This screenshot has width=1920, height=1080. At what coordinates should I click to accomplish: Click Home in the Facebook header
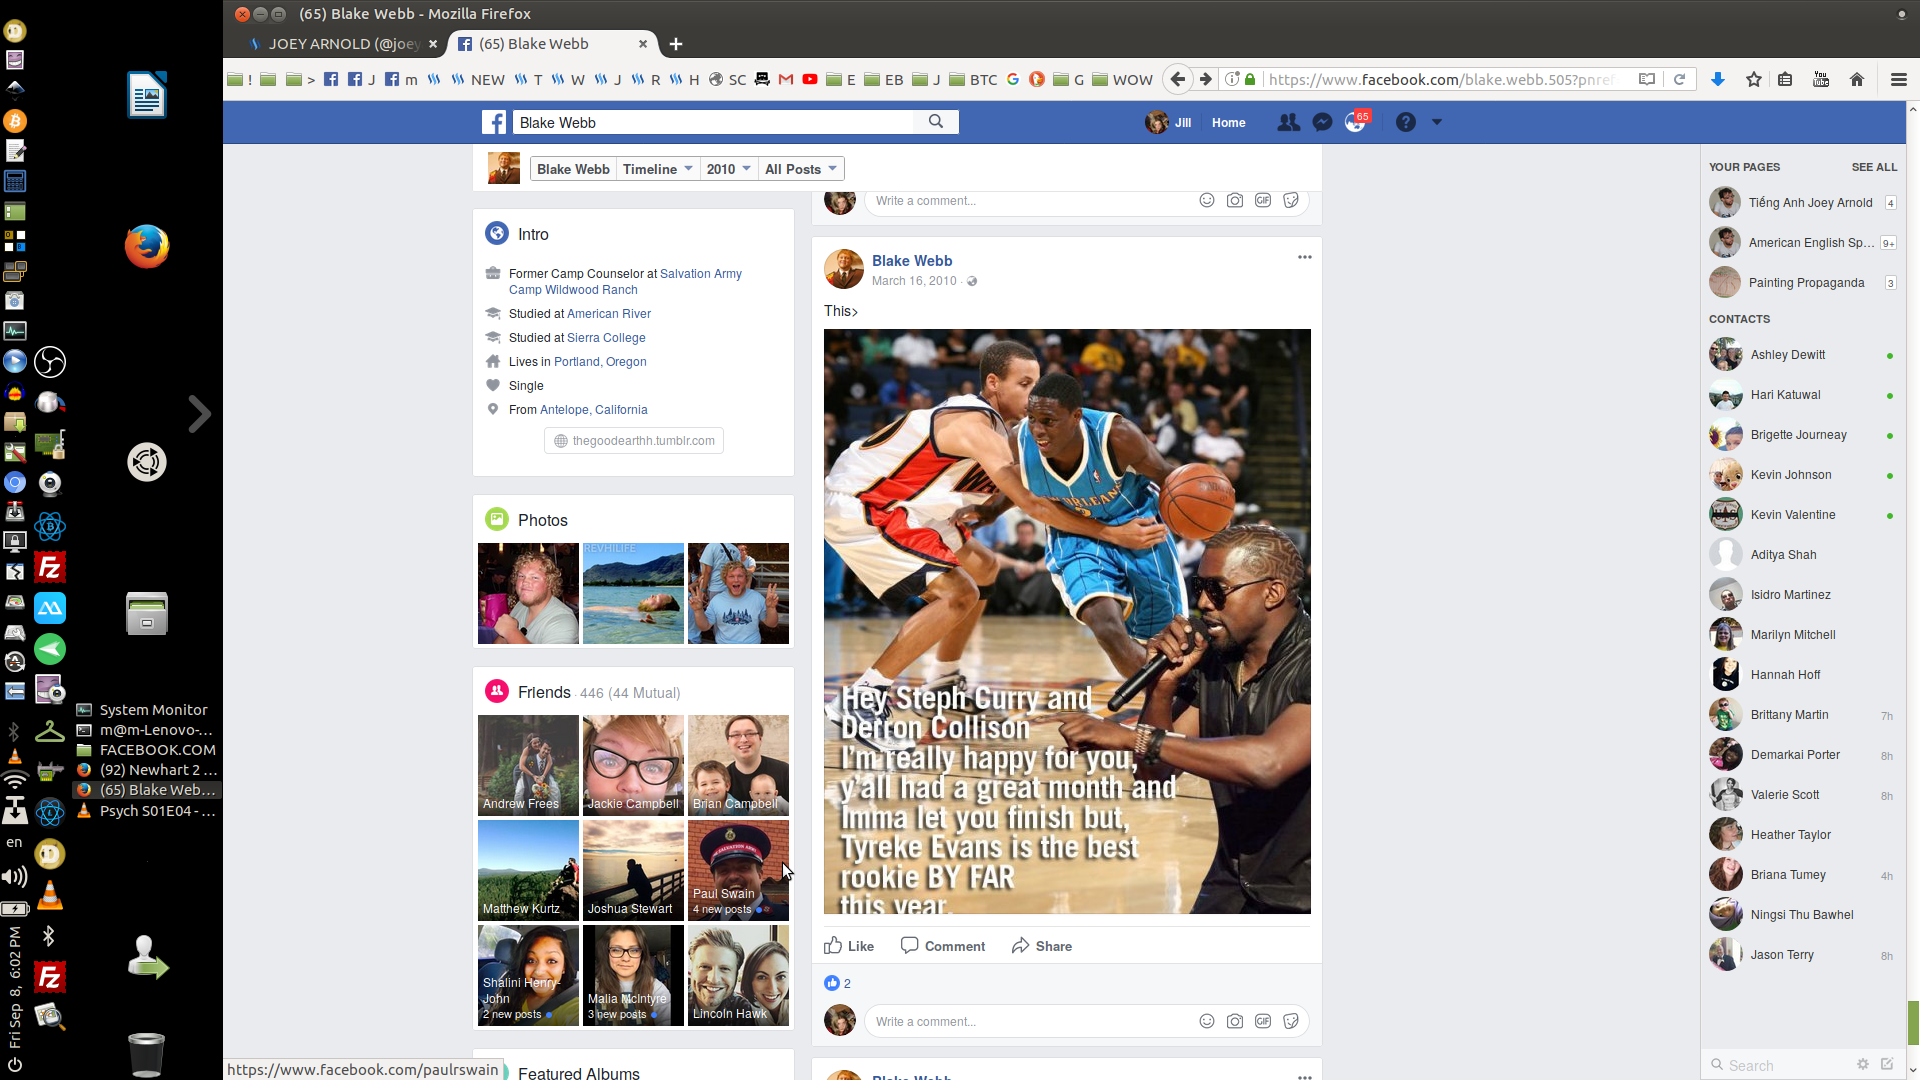1228,122
